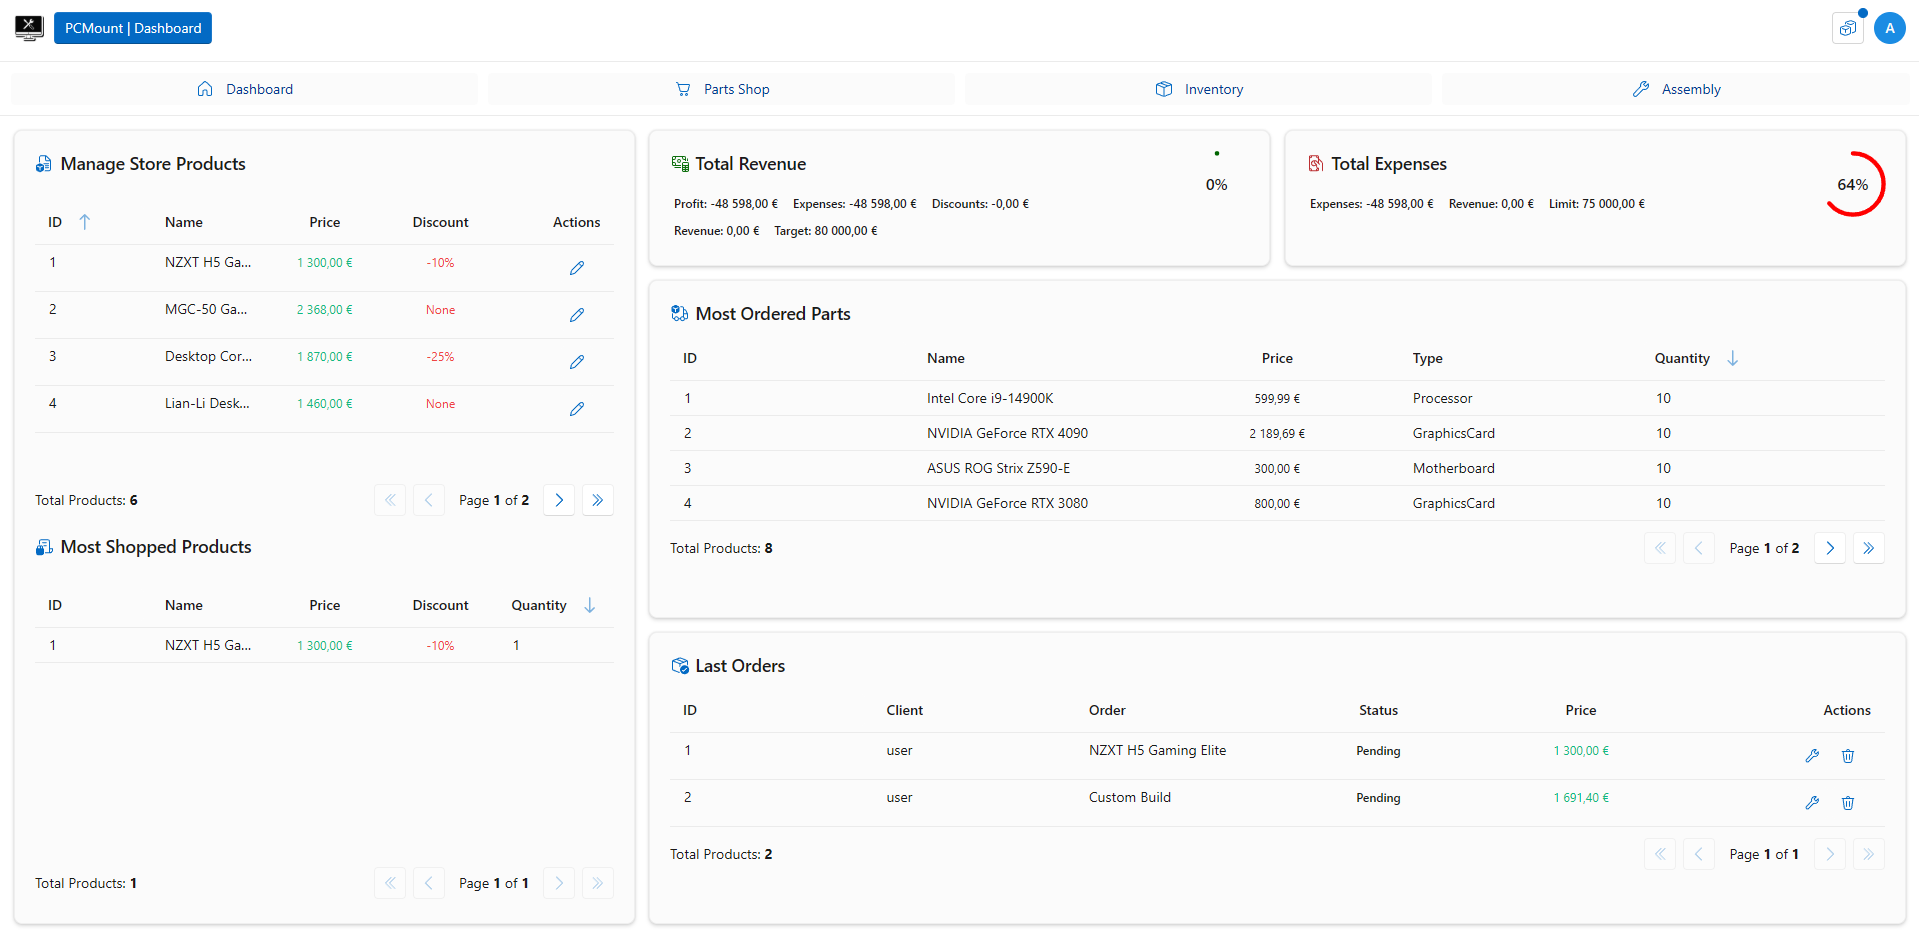Edit the Lian-Li Desk... product with pencil icon
1919x937 pixels.
pyautogui.click(x=577, y=409)
